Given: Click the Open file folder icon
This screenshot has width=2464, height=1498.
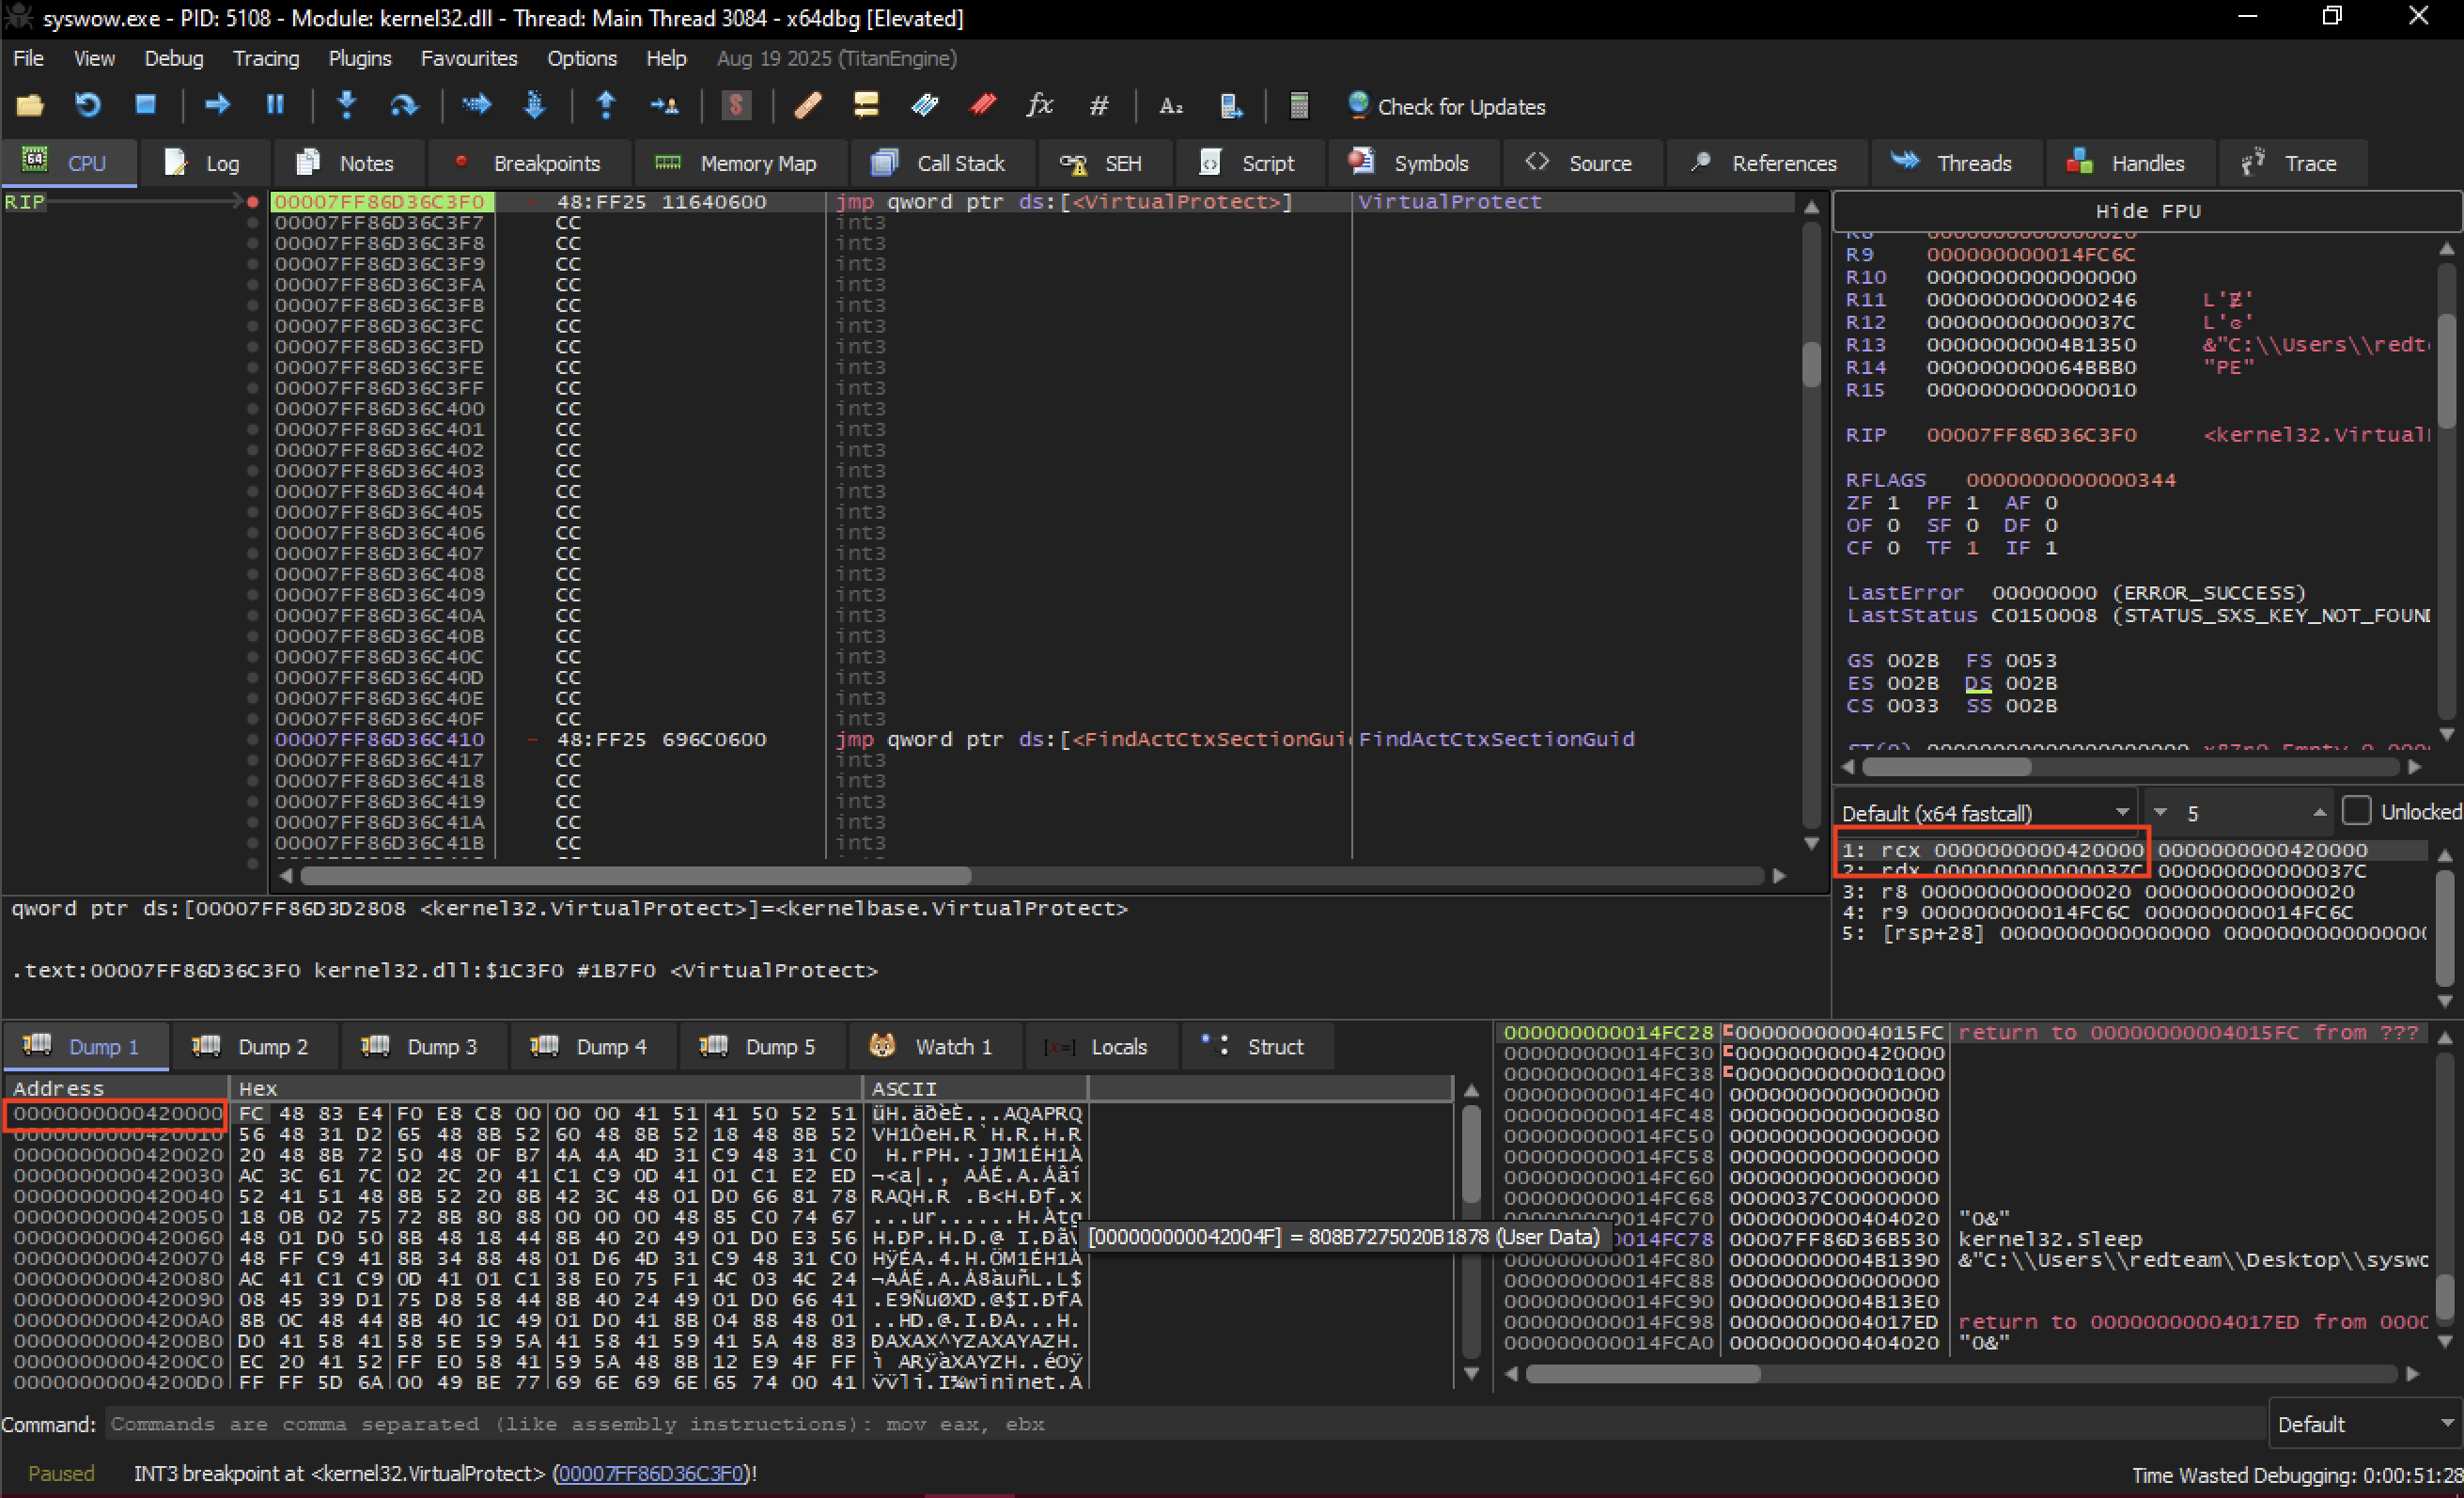Looking at the screenshot, I should pos(30,106).
